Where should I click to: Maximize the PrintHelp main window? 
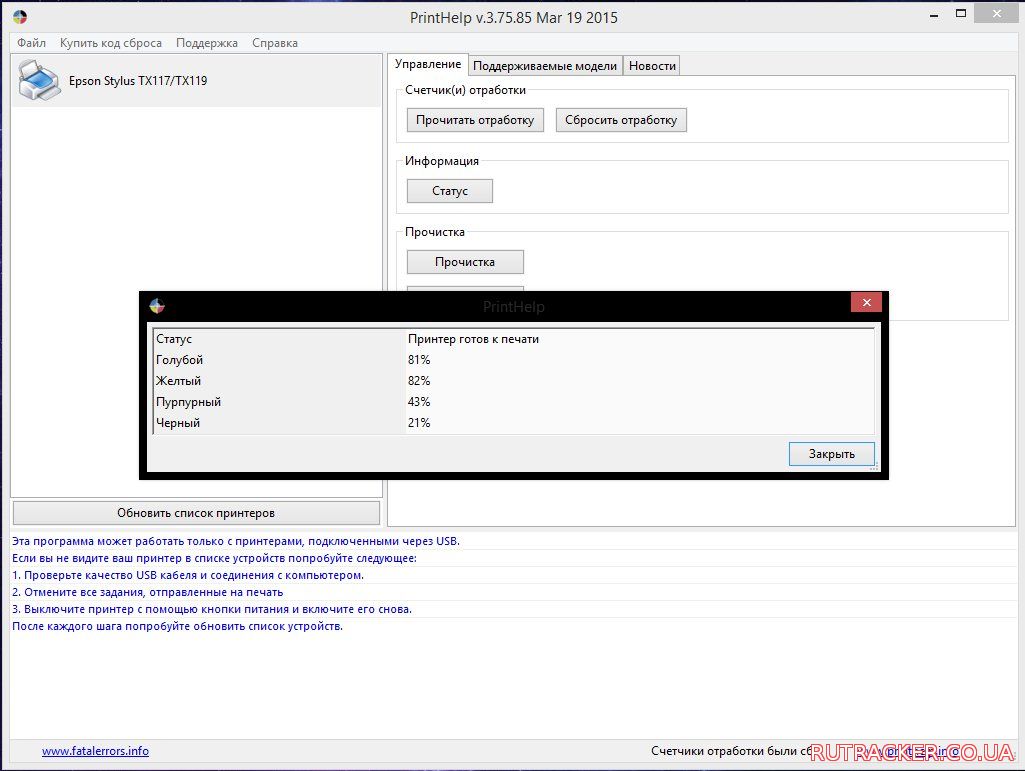(961, 14)
